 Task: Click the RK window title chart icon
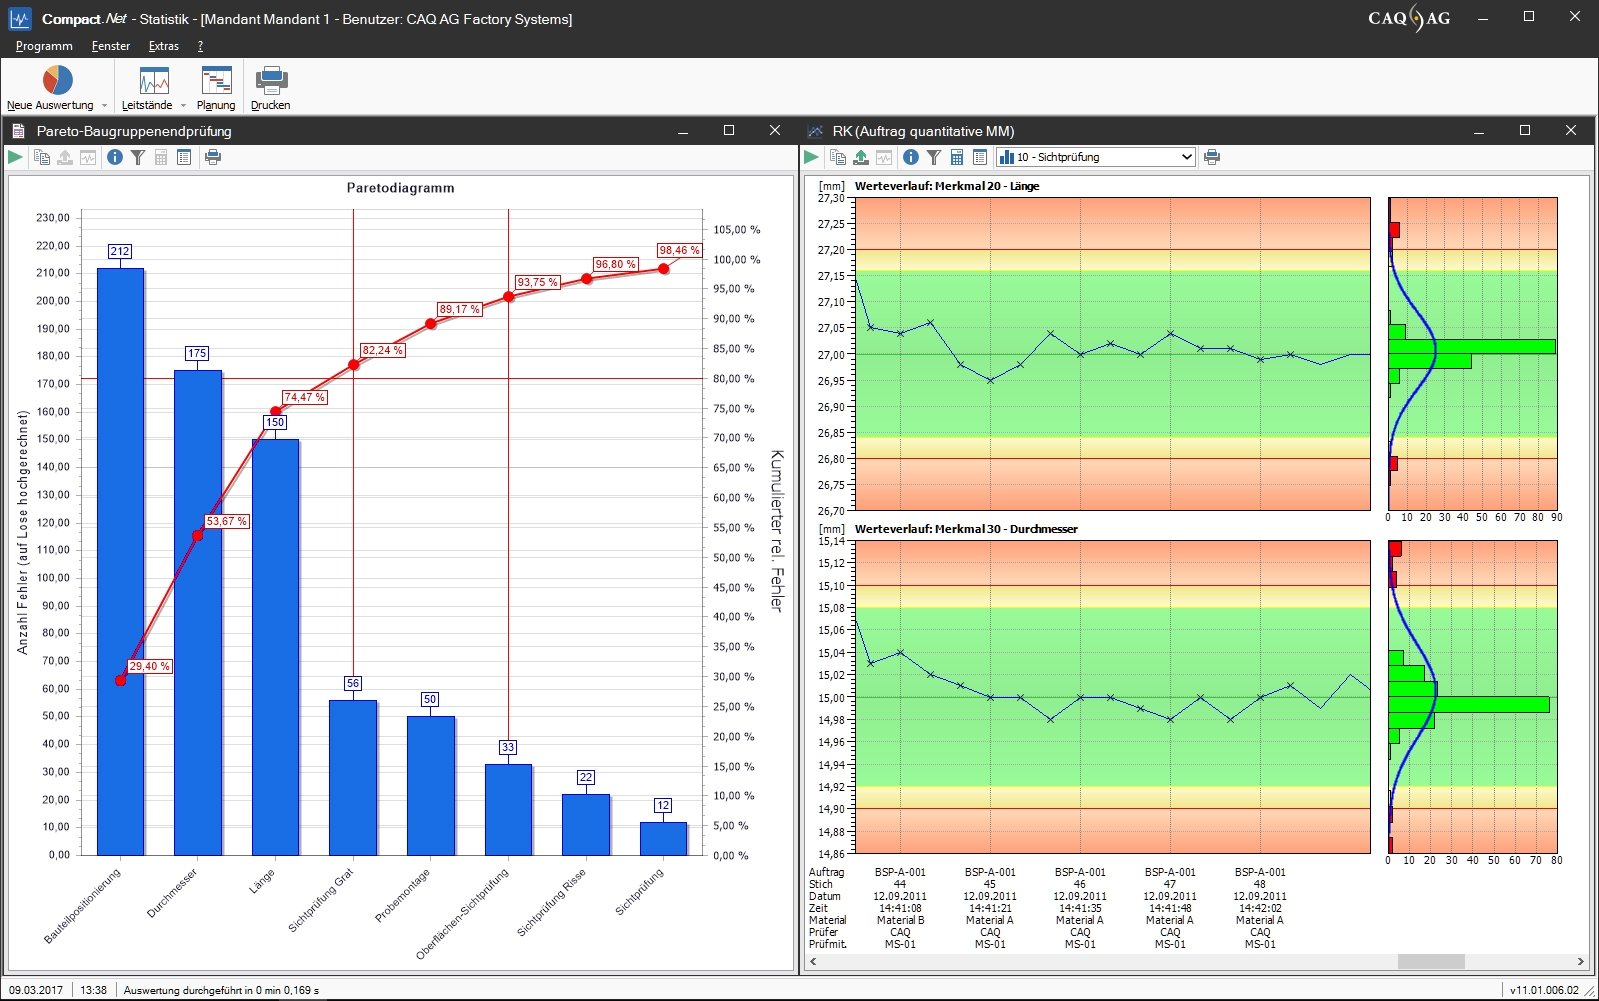pyautogui.click(x=815, y=131)
